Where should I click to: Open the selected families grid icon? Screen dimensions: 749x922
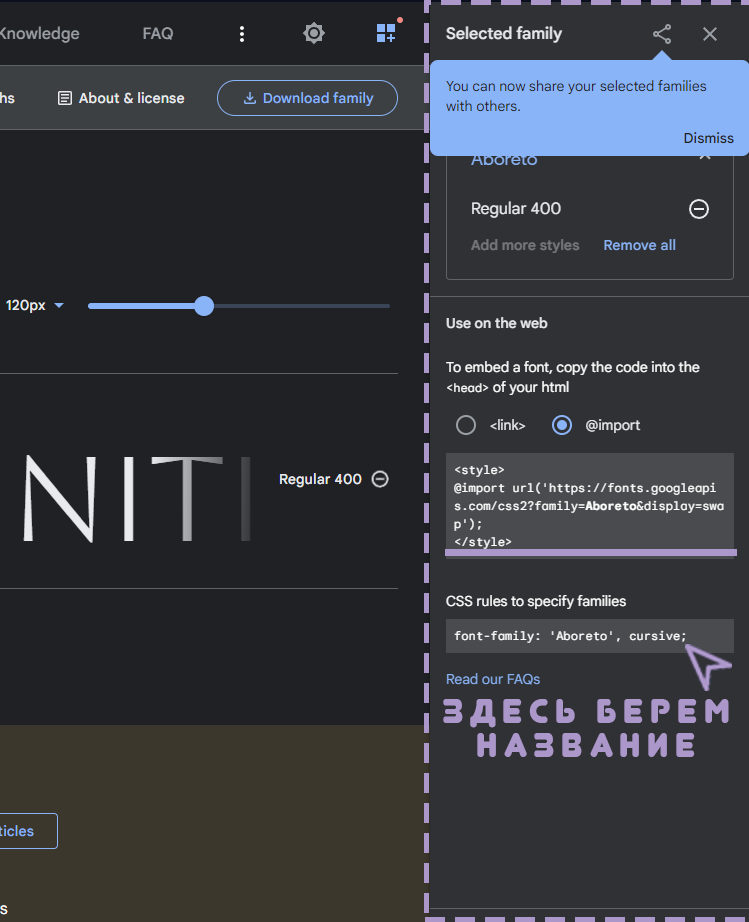click(x=386, y=34)
